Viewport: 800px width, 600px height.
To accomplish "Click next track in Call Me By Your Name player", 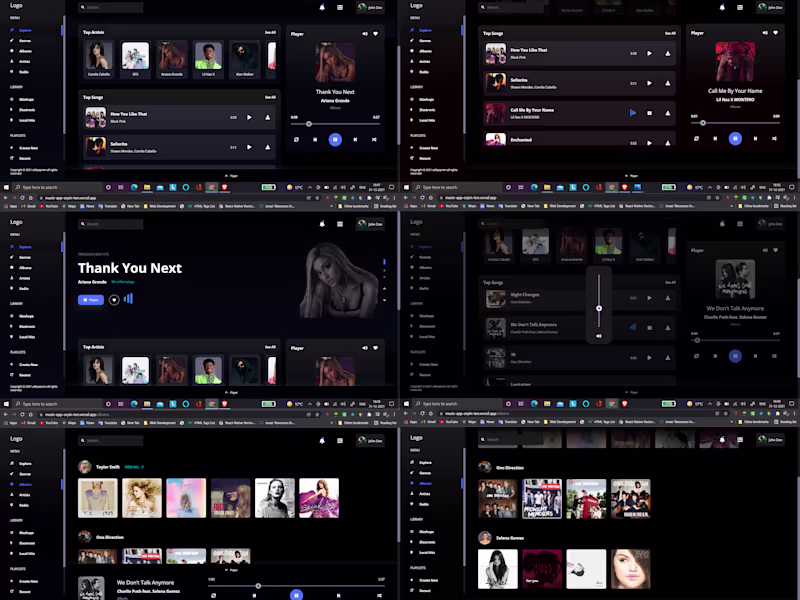I will [755, 138].
